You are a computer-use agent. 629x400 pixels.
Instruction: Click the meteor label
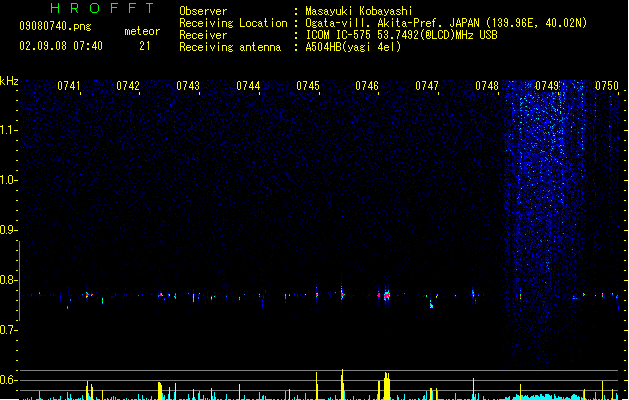[x=142, y=31]
